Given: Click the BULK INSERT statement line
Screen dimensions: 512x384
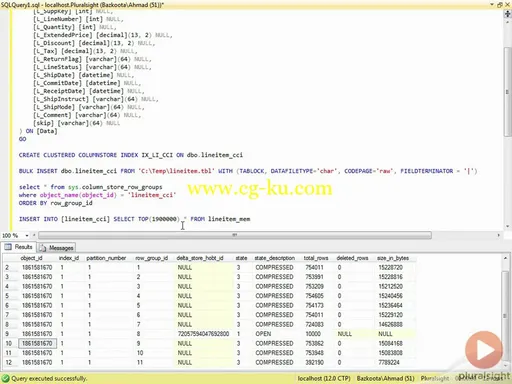Looking at the screenshot, I should click(248, 171).
